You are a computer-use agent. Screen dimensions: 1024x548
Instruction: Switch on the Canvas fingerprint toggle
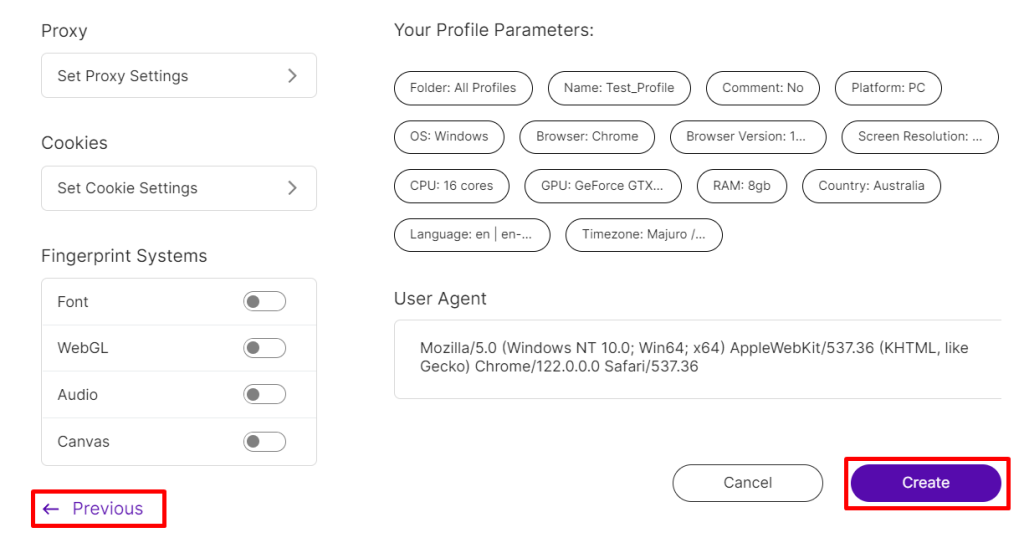264,442
